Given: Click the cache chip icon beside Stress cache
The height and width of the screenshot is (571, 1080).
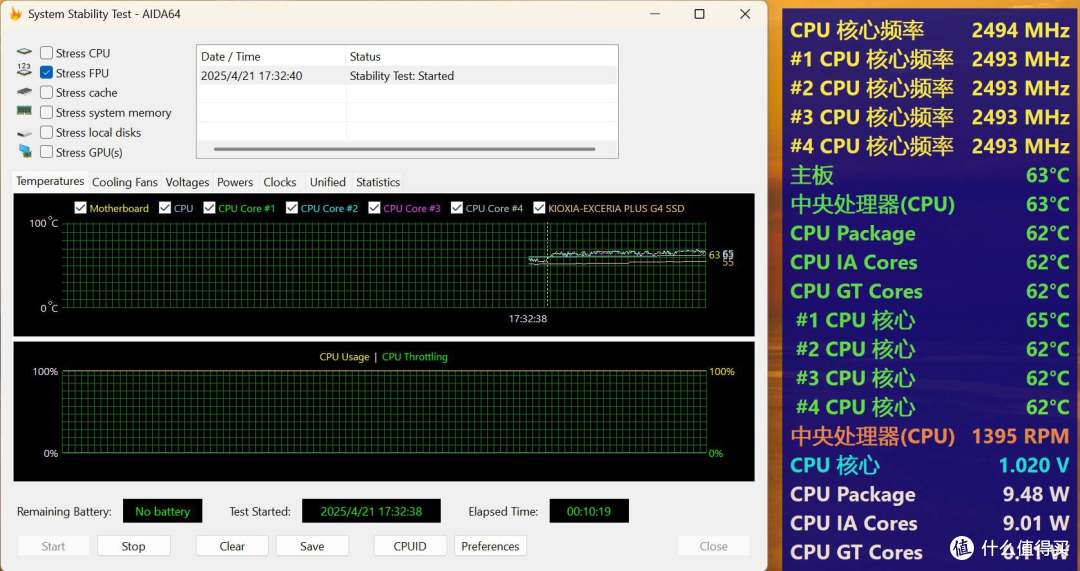Looking at the screenshot, I should (x=25, y=92).
